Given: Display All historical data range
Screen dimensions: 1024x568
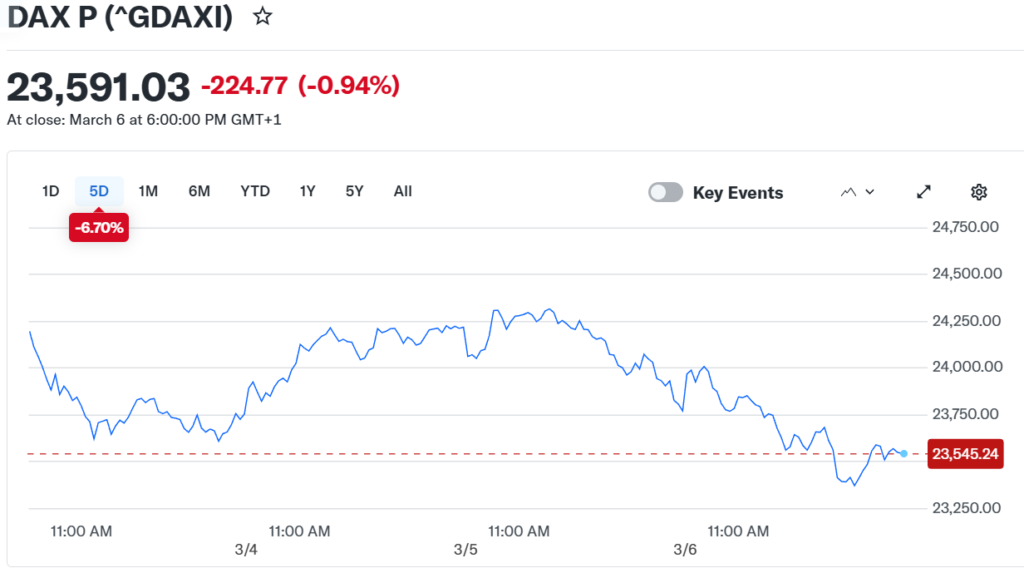Looking at the screenshot, I should point(403,191).
